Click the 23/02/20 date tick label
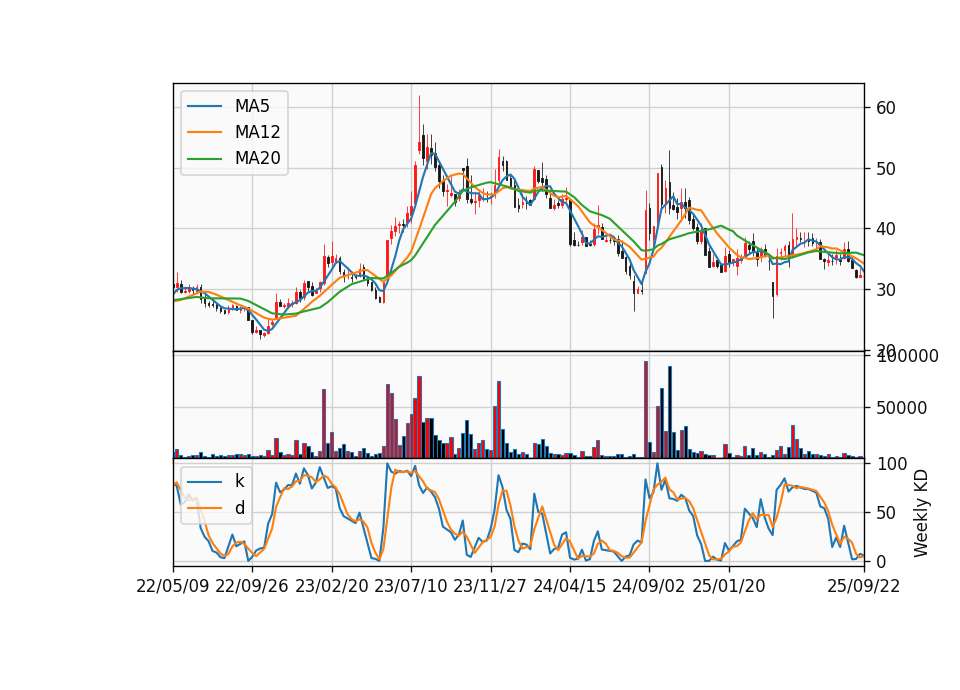Viewport: 960px width, 690px height. point(332,586)
